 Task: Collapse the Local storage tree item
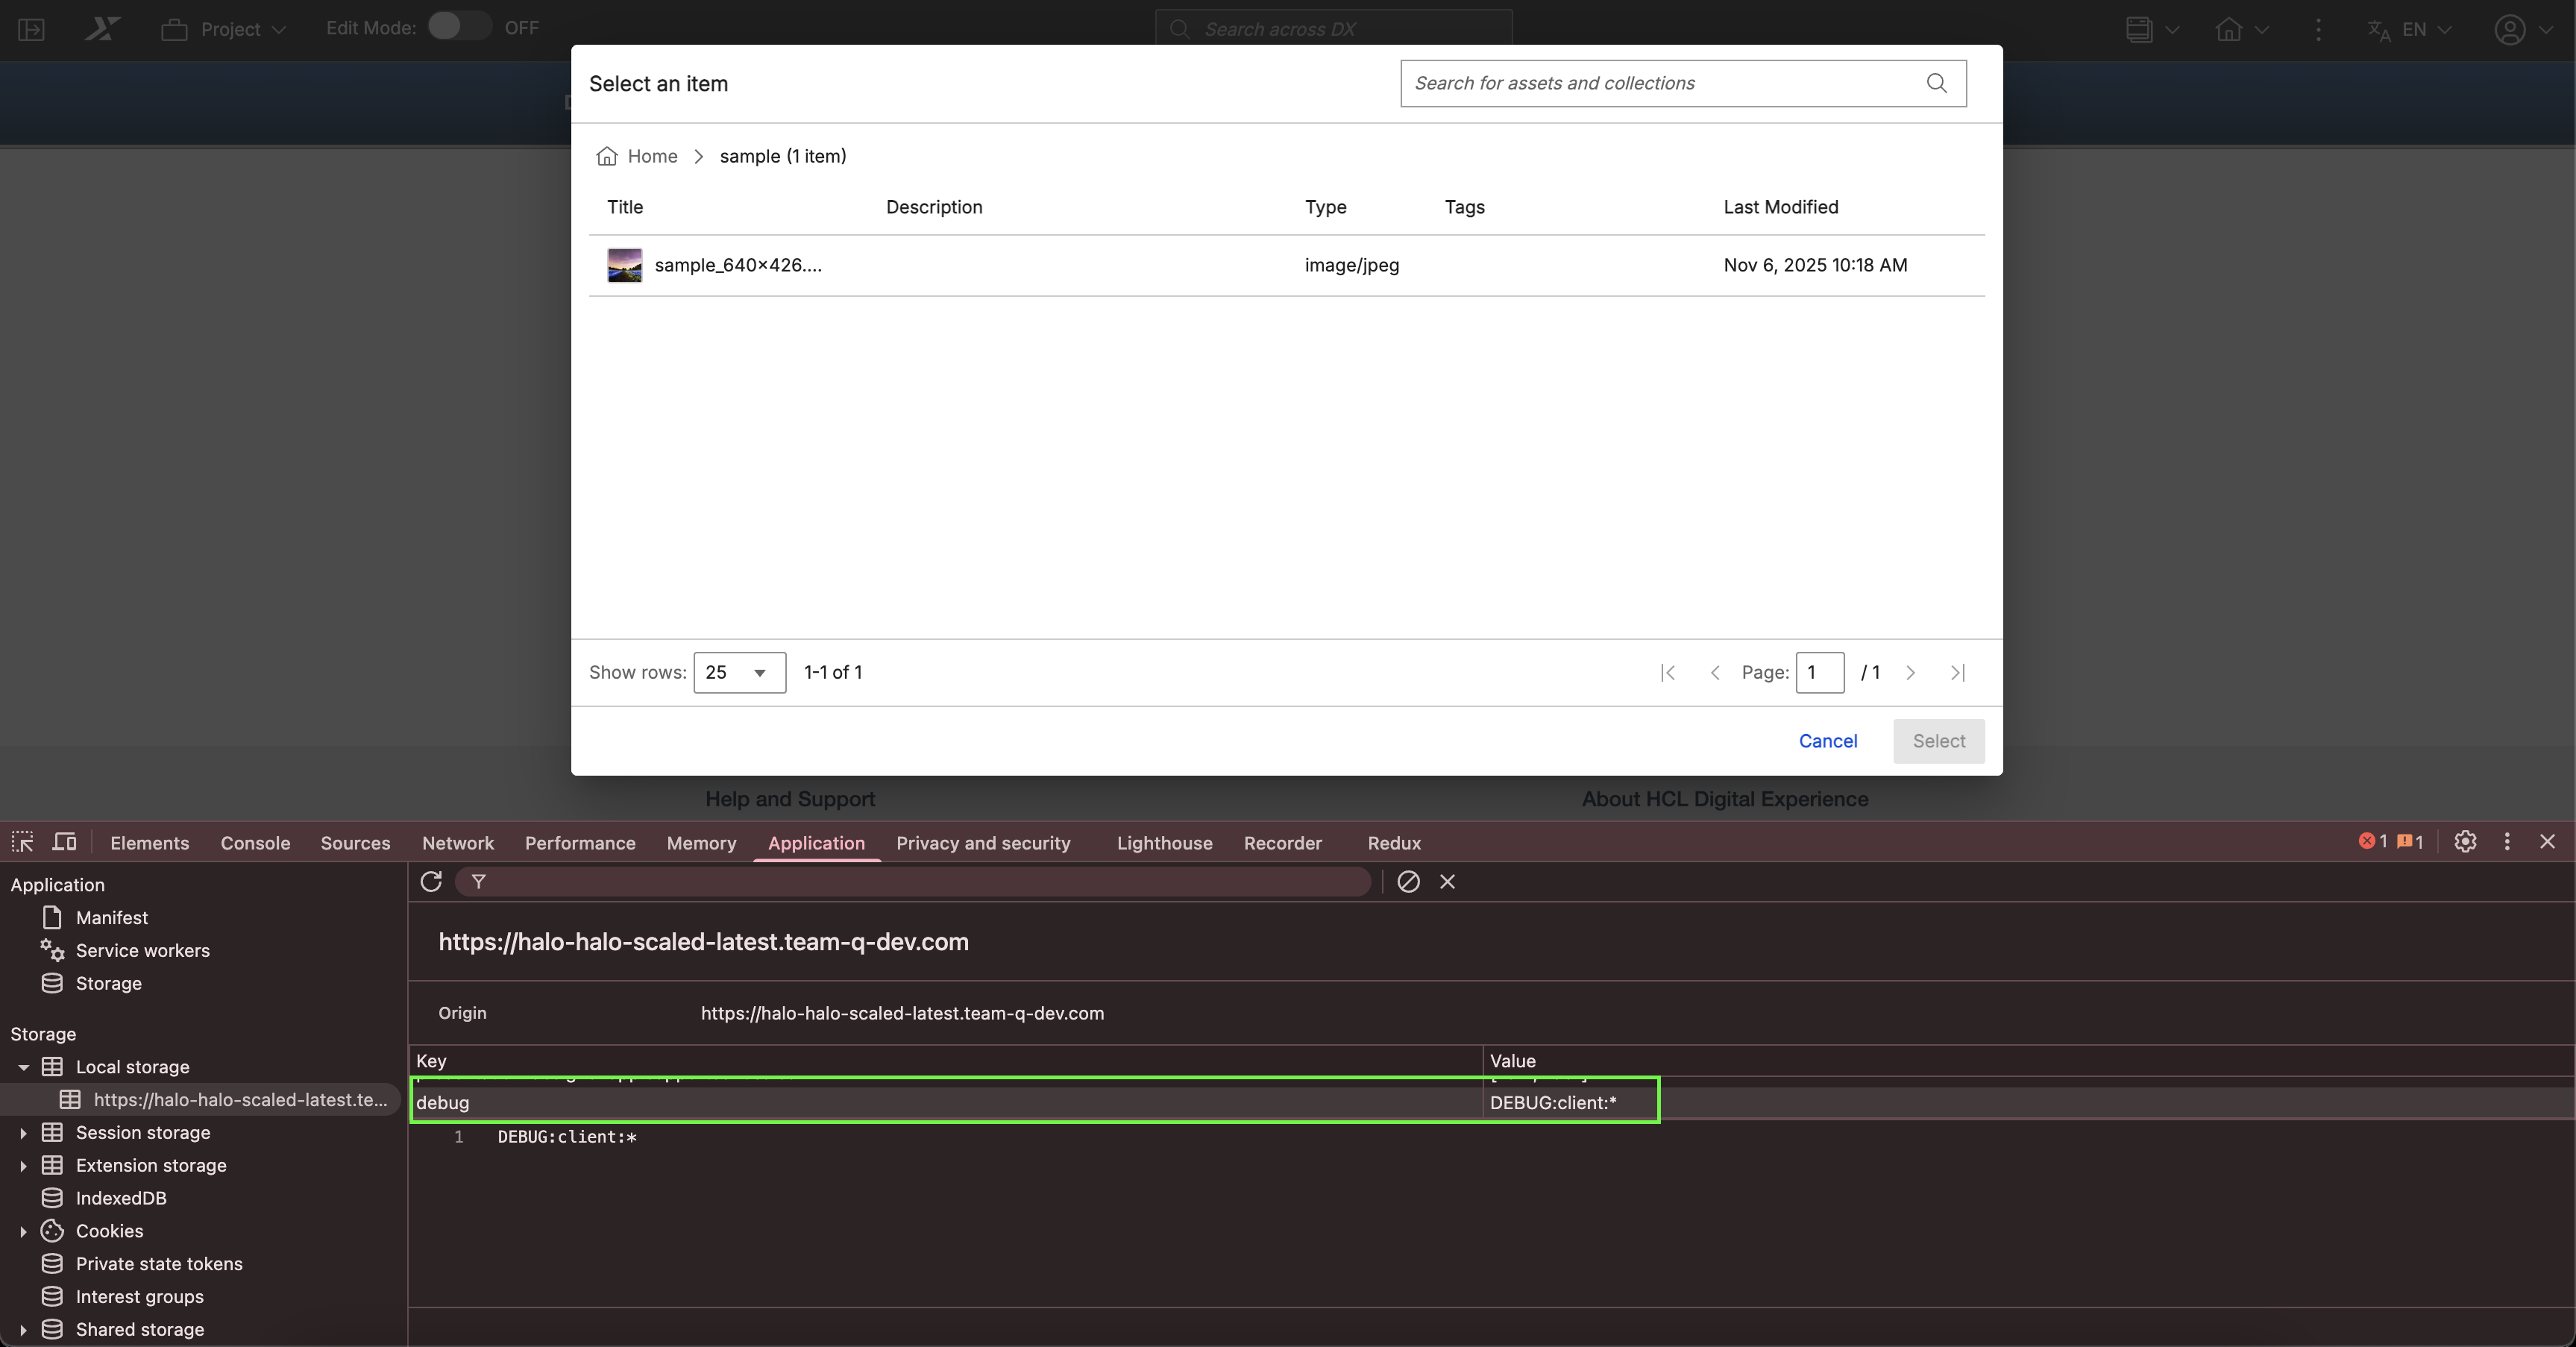[23, 1067]
